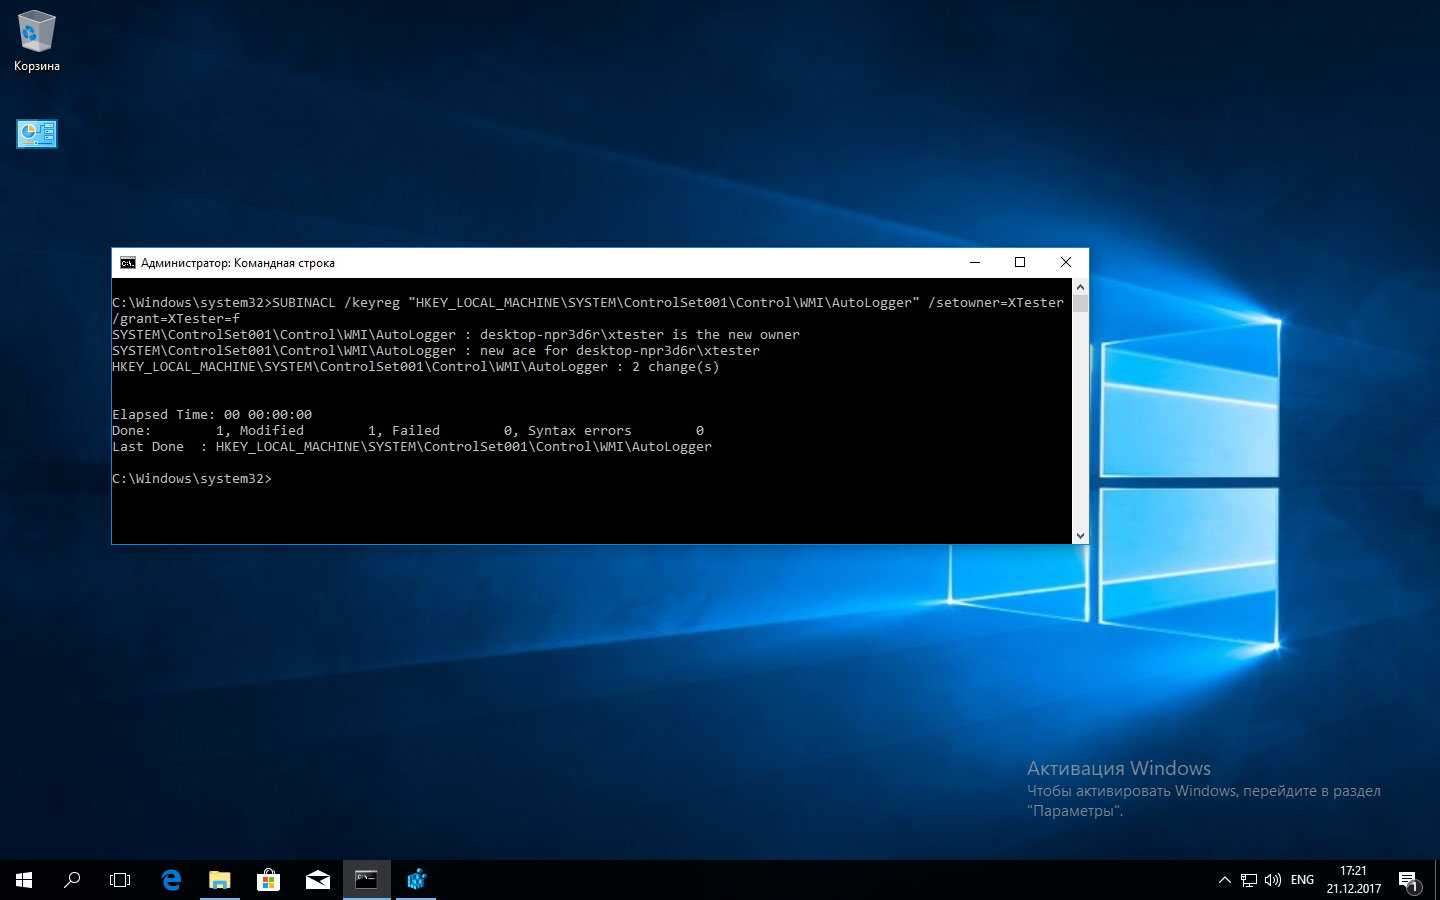Image resolution: width=1440 pixels, height=900 pixels.
Task: Open File Explorer from the taskbar
Action: [219, 880]
